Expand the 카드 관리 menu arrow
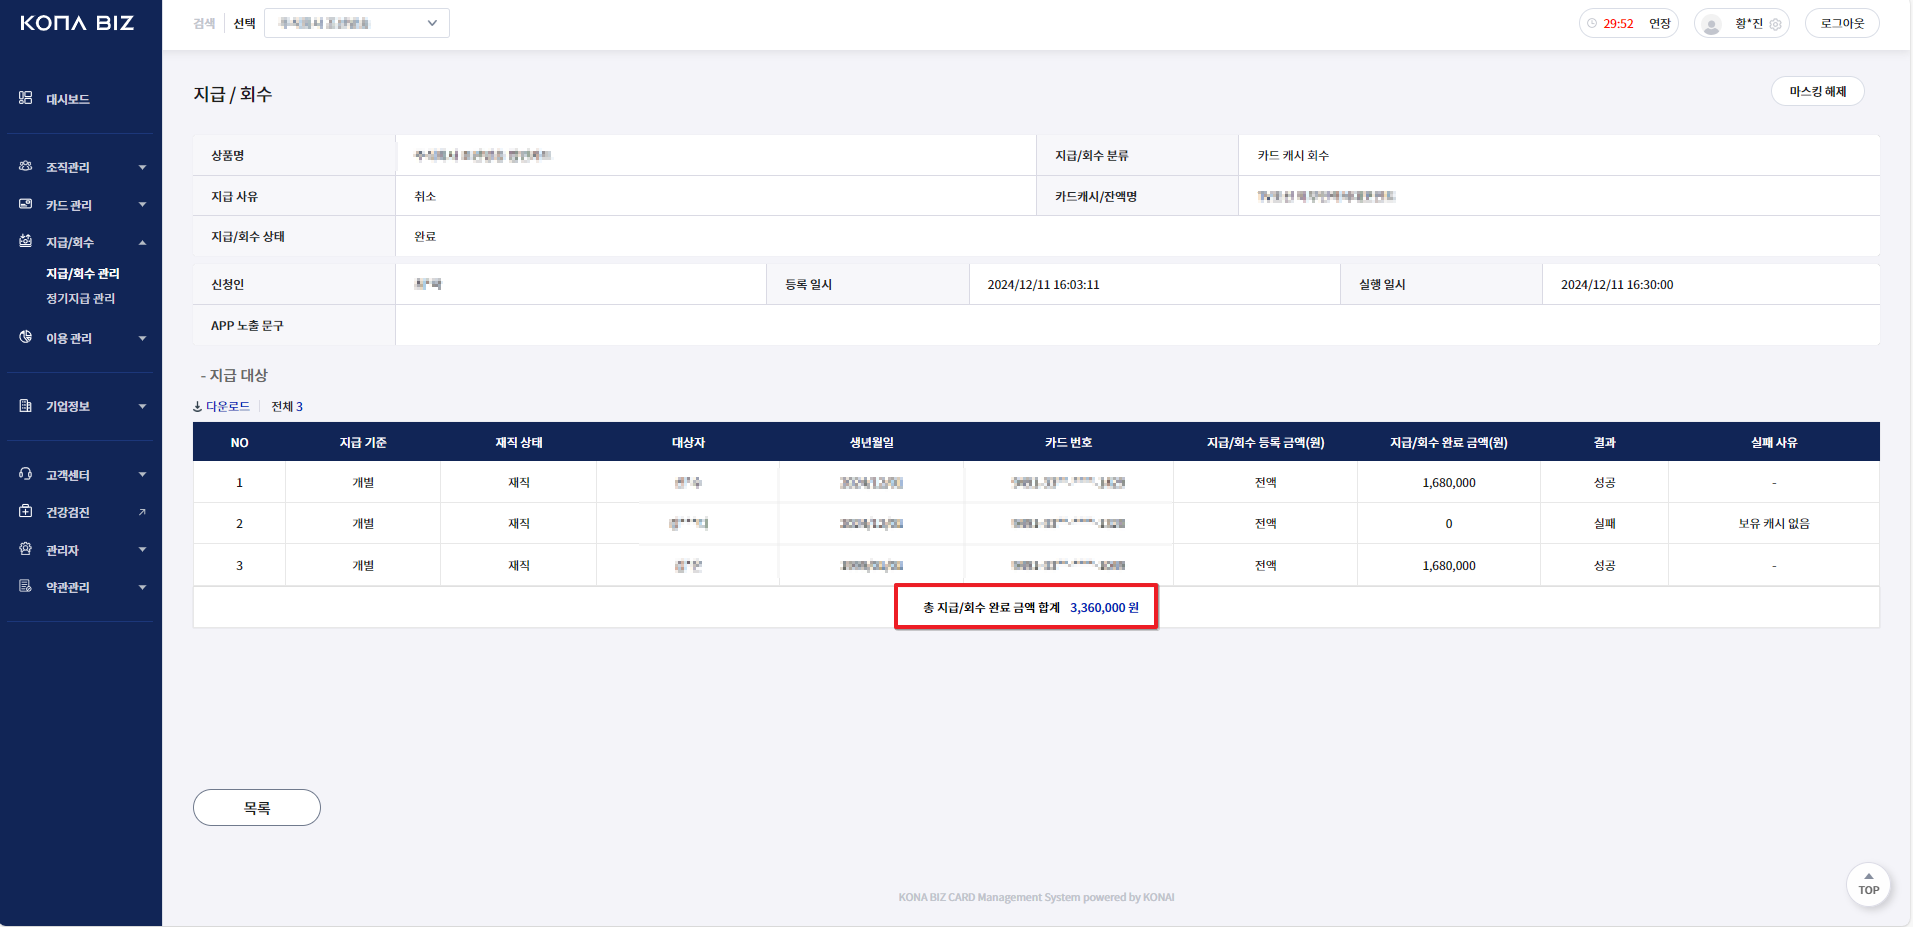1913x927 pixels. (x=142, y=205)
